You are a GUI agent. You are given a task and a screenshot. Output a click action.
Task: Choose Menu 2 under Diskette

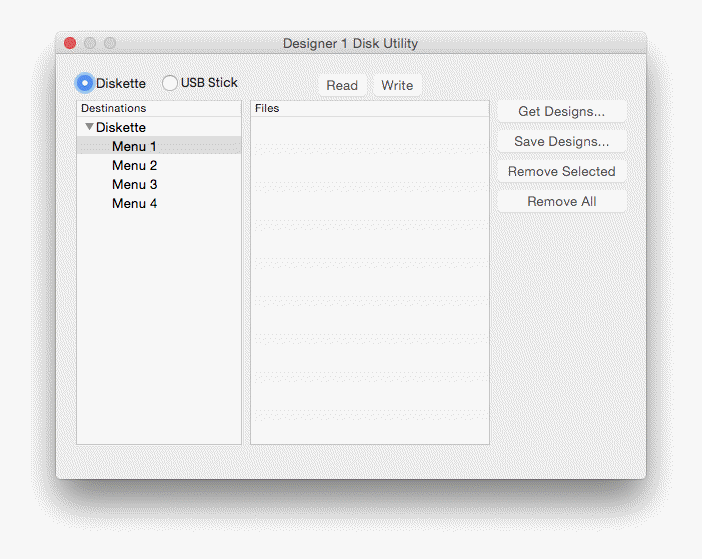[x=134, y=165]
